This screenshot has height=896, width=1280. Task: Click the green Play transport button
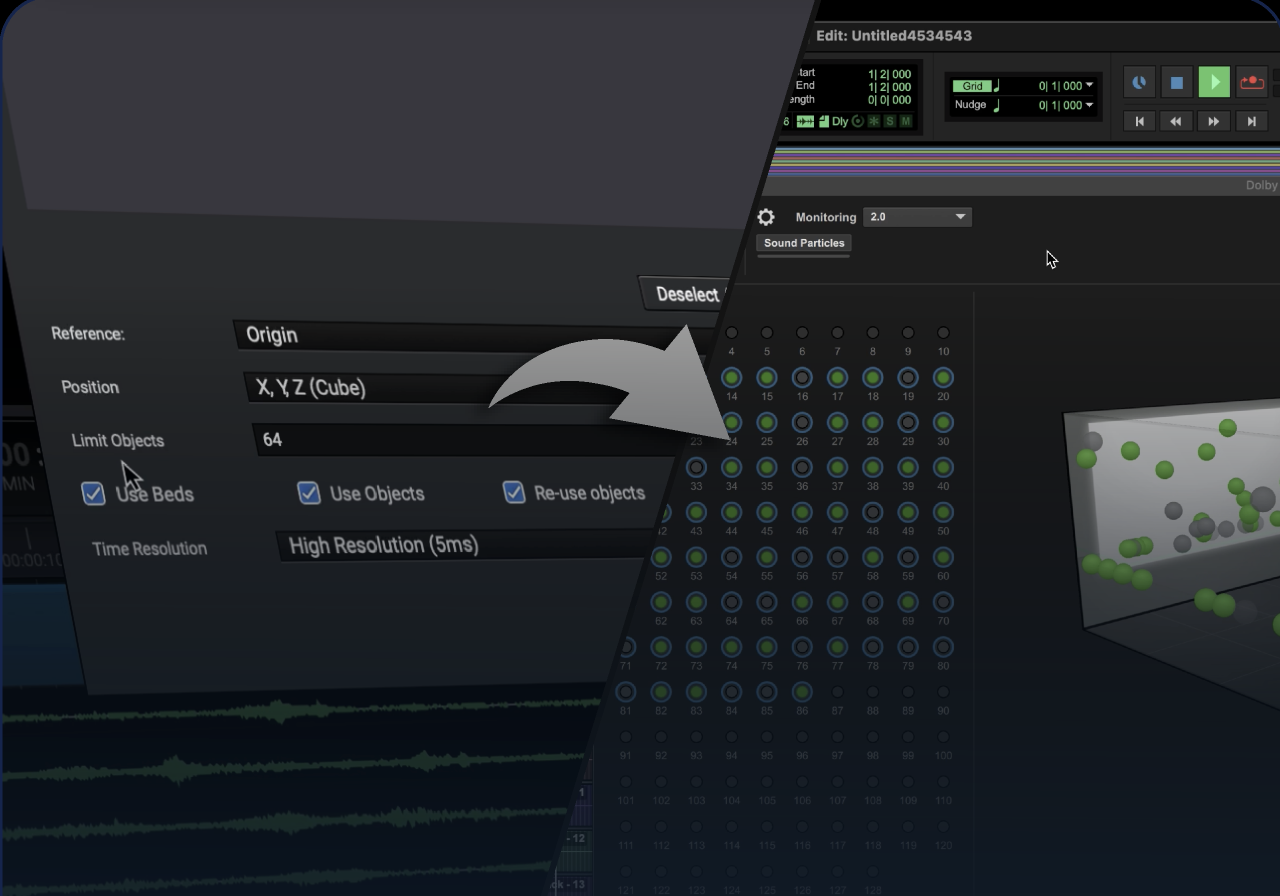point(1214,82)
